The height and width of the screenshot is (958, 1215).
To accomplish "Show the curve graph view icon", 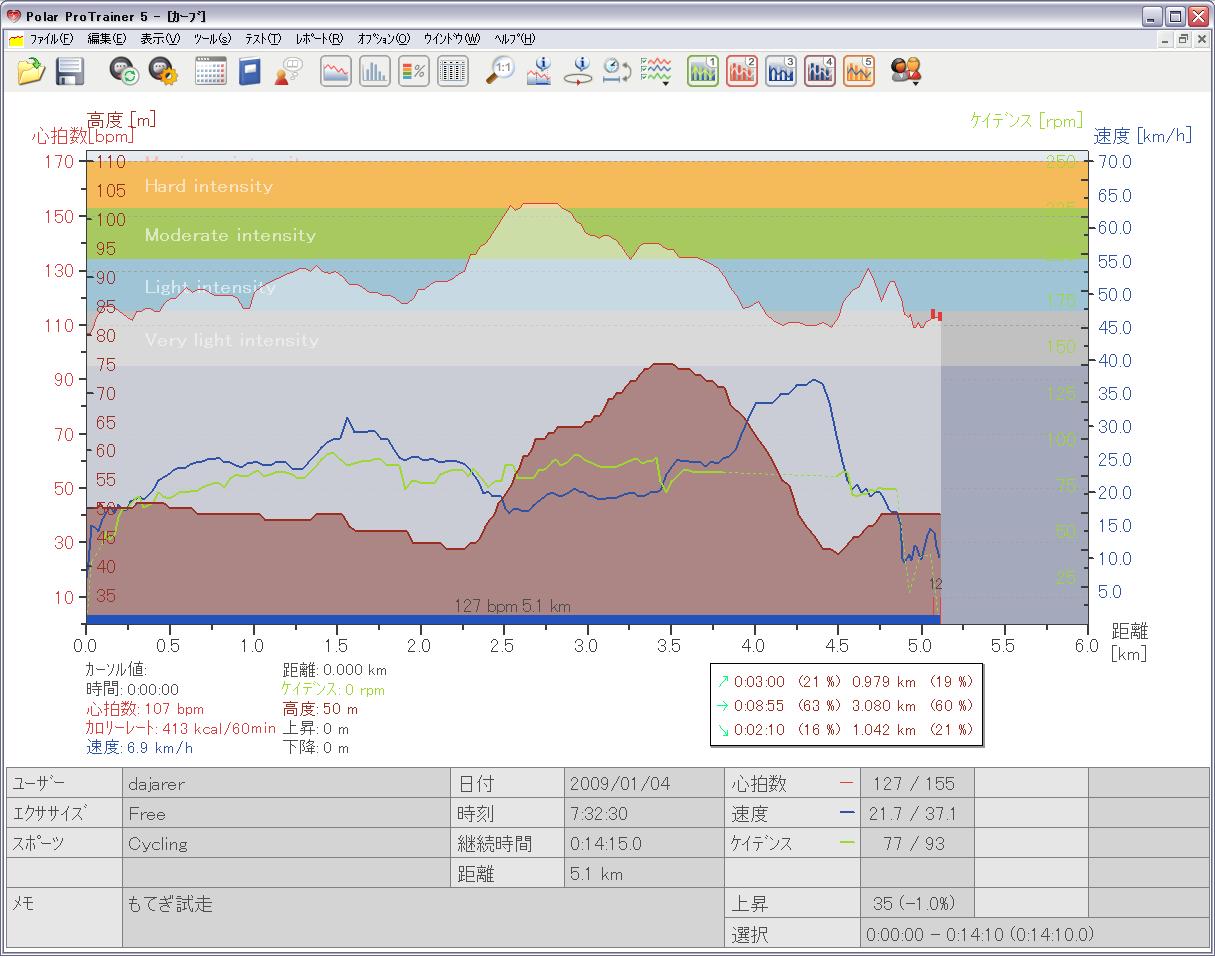I will pyautogui.click(x=336, y=71).
